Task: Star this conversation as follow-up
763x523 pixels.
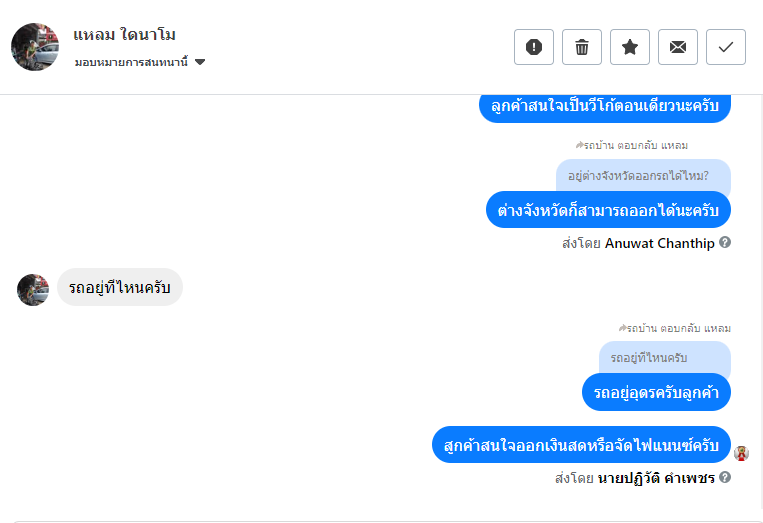Action: [630, 47]
